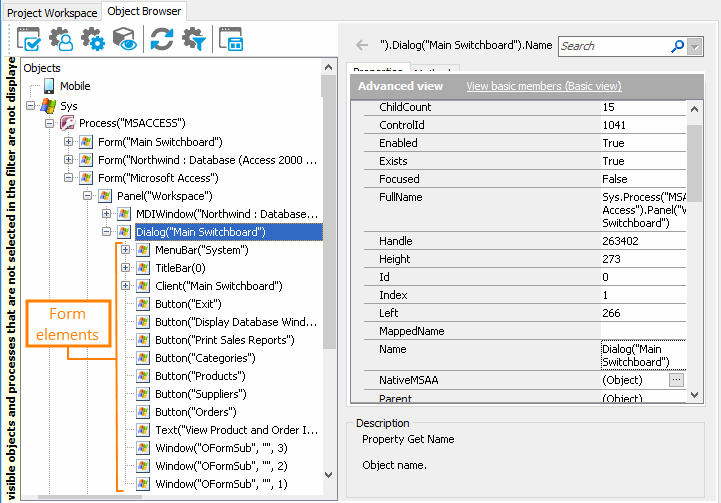Click the magnifier icon in Search box
Viewport: 721px width, 503px height.
(677, 46)
